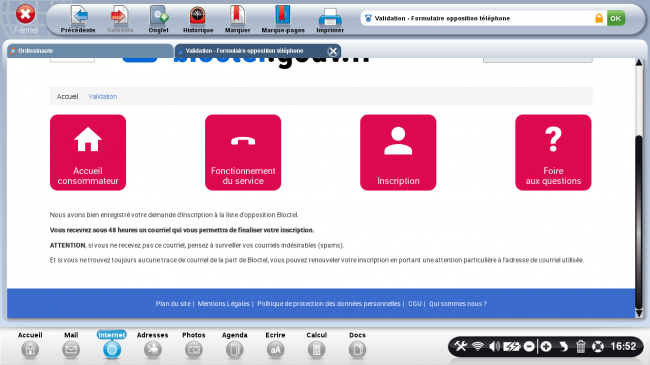Open the Inscription tile
The image size is (650, 365).
pyautogui.click(x=398, y=153)
